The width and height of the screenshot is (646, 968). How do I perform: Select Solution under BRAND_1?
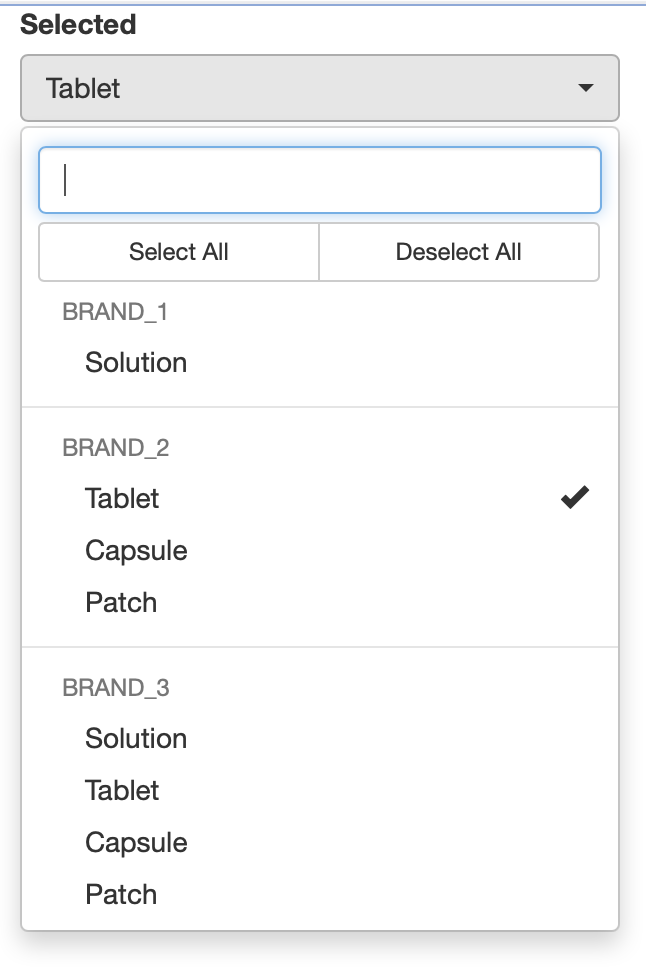tap(137, 362)
